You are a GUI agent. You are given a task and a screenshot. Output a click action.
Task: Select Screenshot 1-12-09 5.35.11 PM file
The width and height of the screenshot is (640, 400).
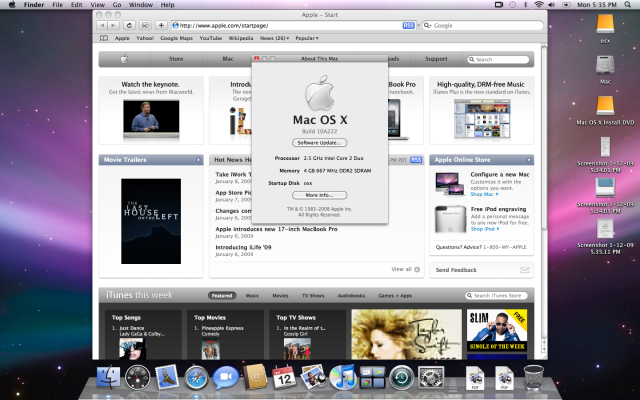[x=605, y=236]
